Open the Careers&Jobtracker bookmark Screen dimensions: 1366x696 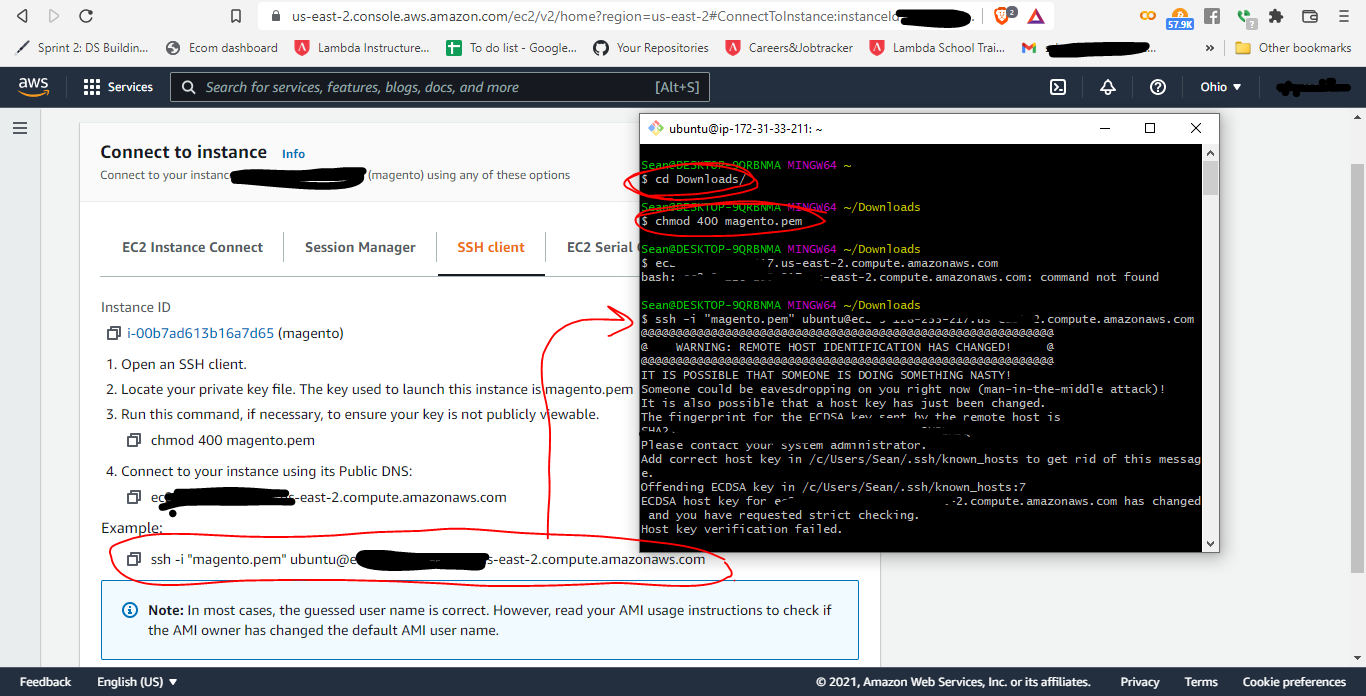pos(790,47)
